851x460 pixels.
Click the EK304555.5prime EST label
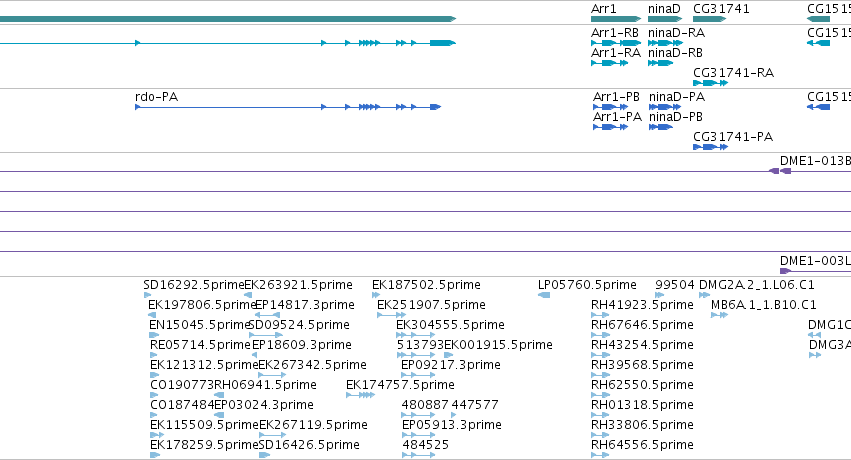click(x=450, y=325)
